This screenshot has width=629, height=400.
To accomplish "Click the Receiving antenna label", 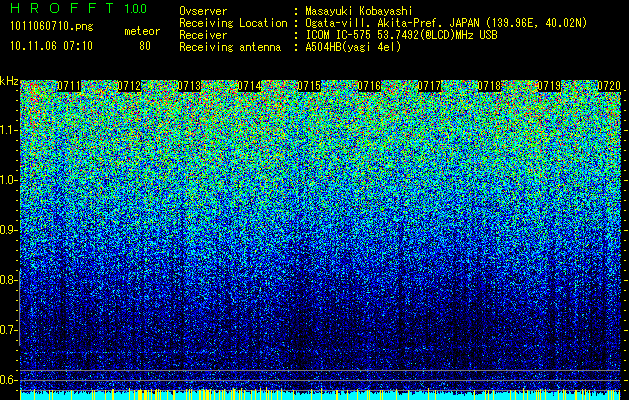I will (230, 47).
